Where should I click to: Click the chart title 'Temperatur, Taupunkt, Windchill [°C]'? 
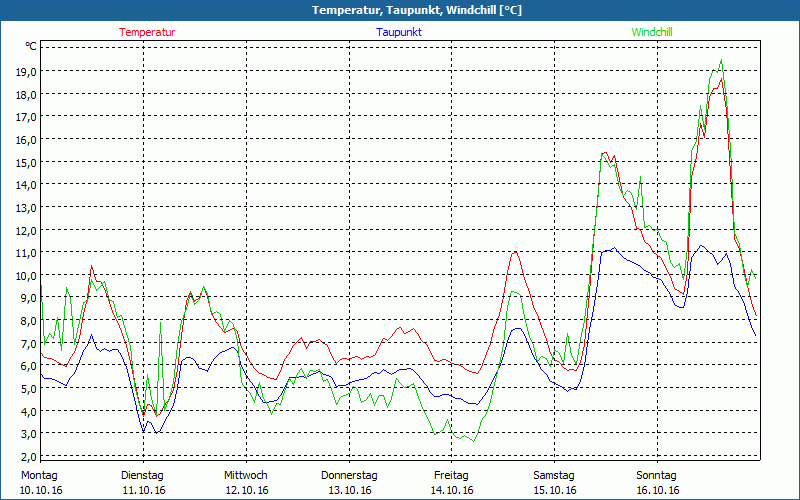coord(417,10)
